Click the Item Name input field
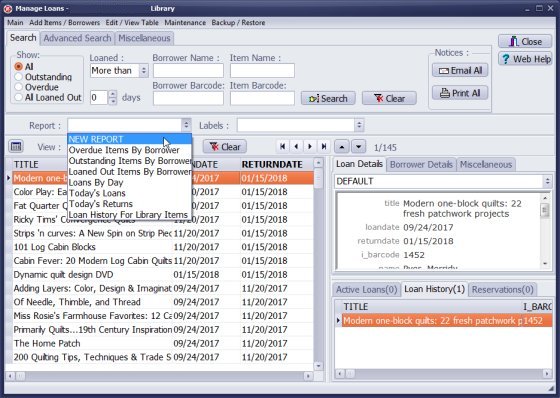Image resolution: width=560 pixels, height=398 pixels. click(x=262, y=71)
